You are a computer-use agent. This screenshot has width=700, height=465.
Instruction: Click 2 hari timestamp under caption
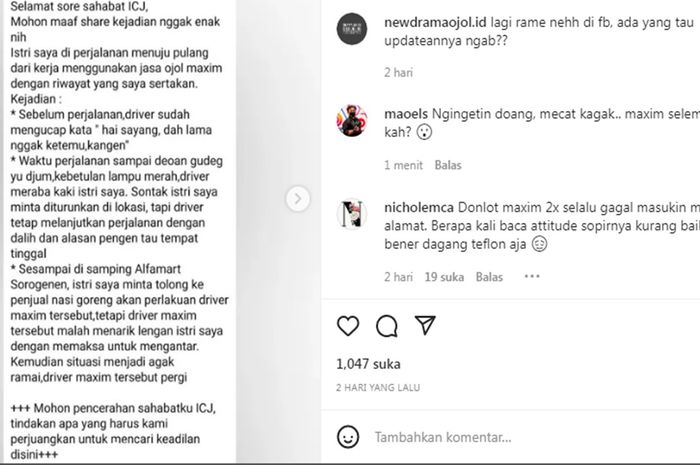(x=398, y=73)
